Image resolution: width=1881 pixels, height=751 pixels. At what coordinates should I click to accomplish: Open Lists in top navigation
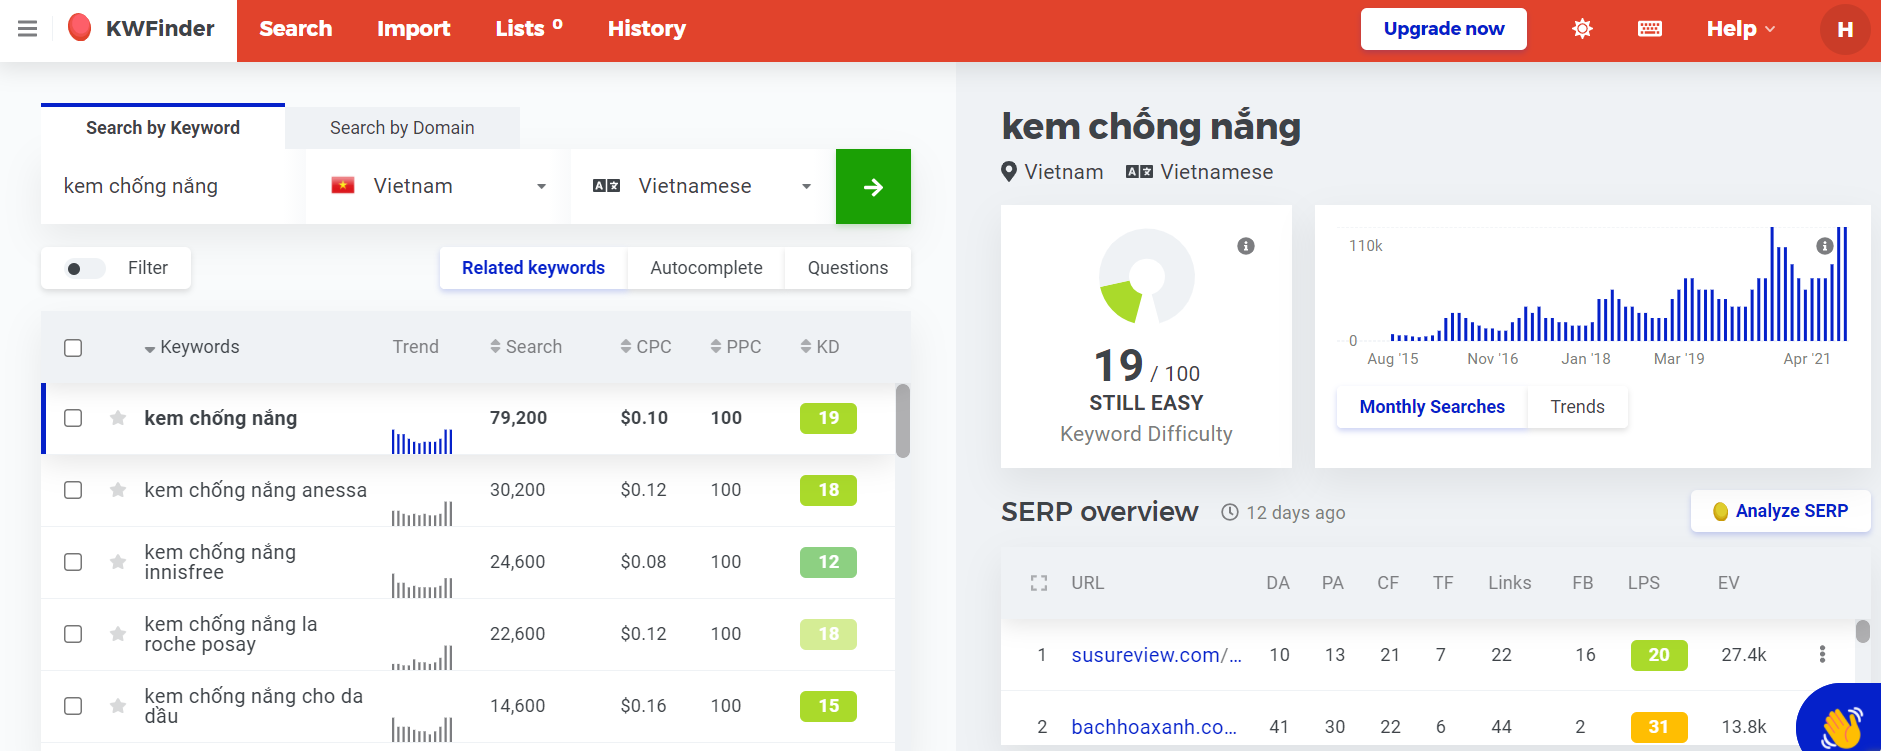click(x=529, y=29)
